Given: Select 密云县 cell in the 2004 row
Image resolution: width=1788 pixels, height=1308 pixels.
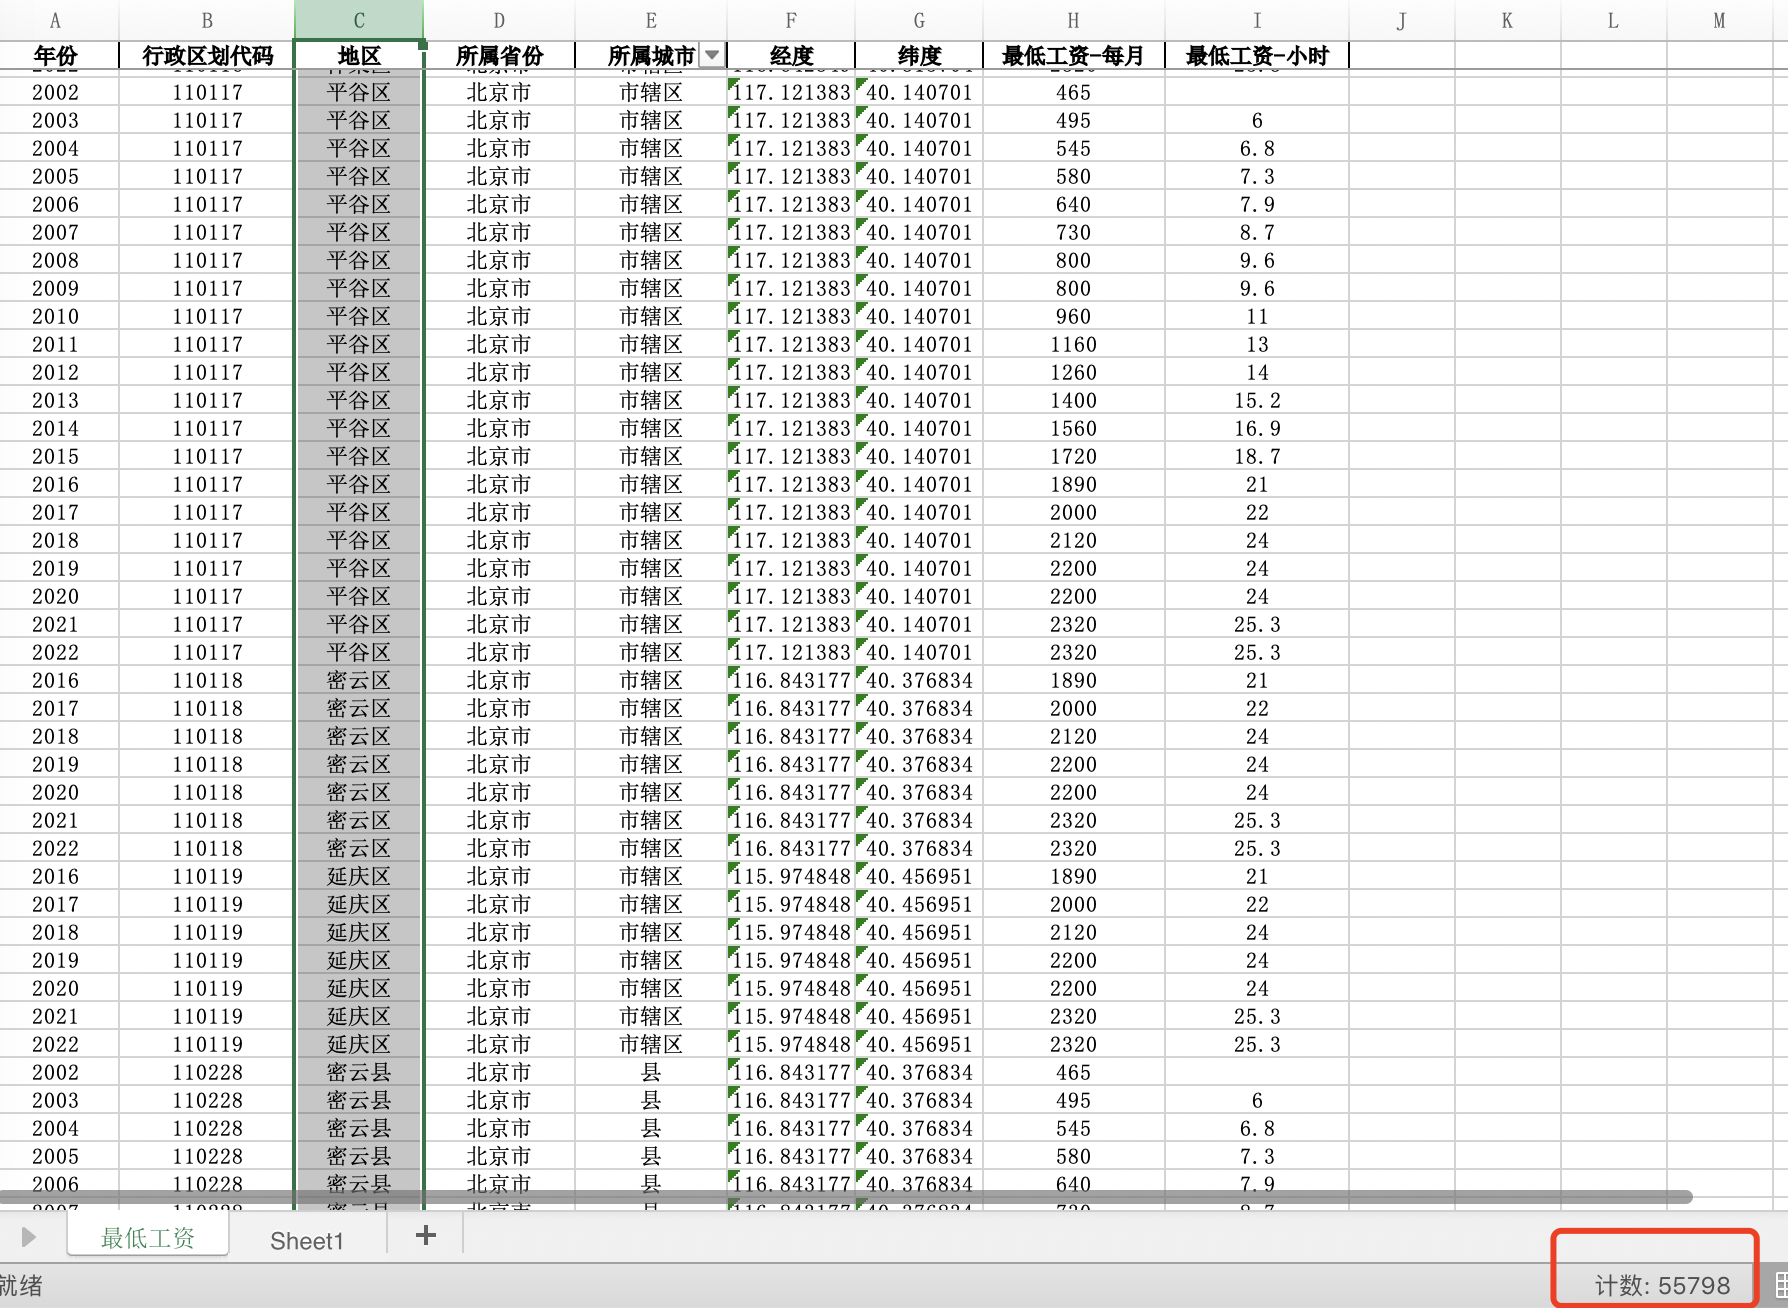Looking at the screenshot, I should coord(359,1128).
